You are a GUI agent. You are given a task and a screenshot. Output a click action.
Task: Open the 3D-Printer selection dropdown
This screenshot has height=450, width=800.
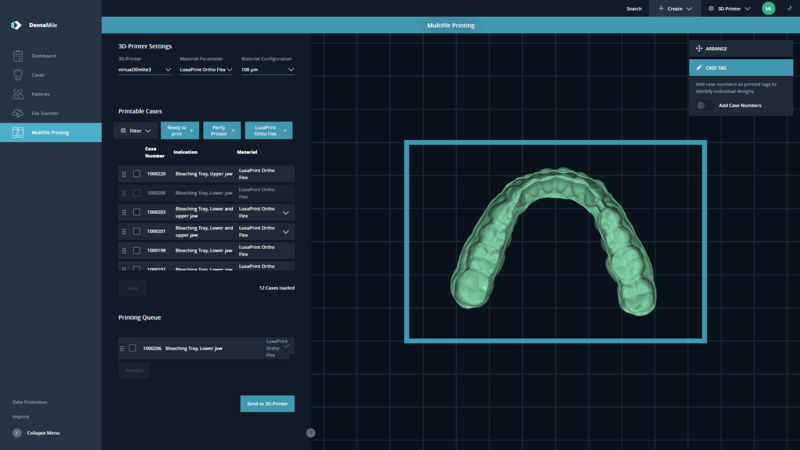click(x=145, y=69)
